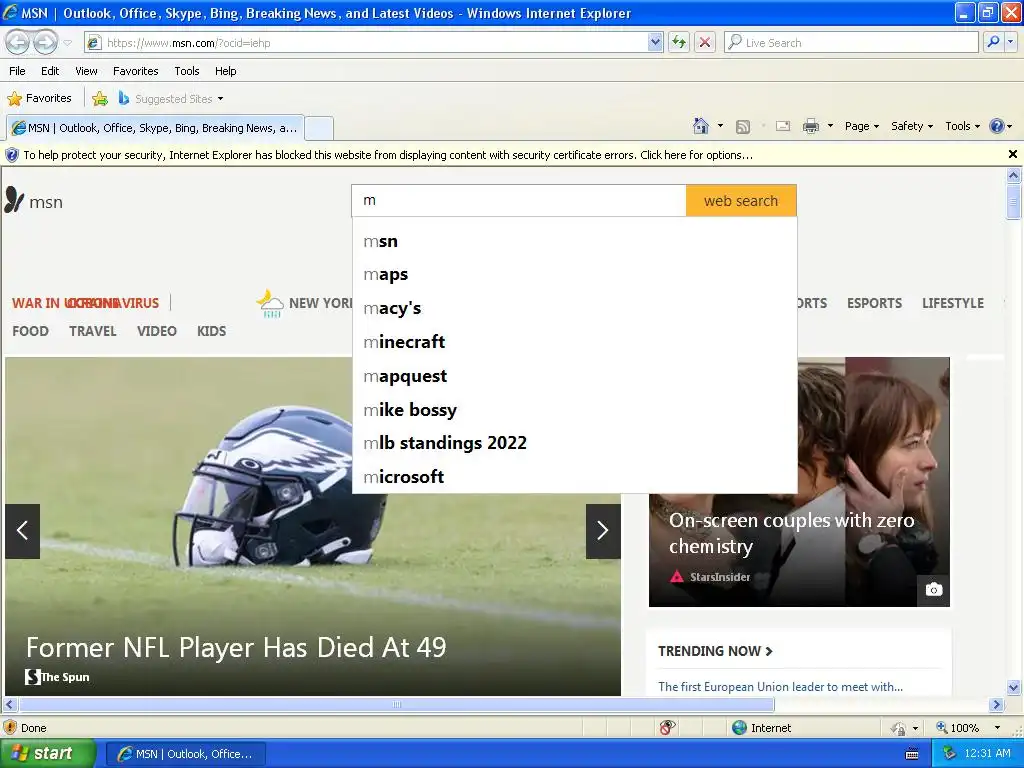Open the LIFESTYLE navigation link

tap(953, 303)
